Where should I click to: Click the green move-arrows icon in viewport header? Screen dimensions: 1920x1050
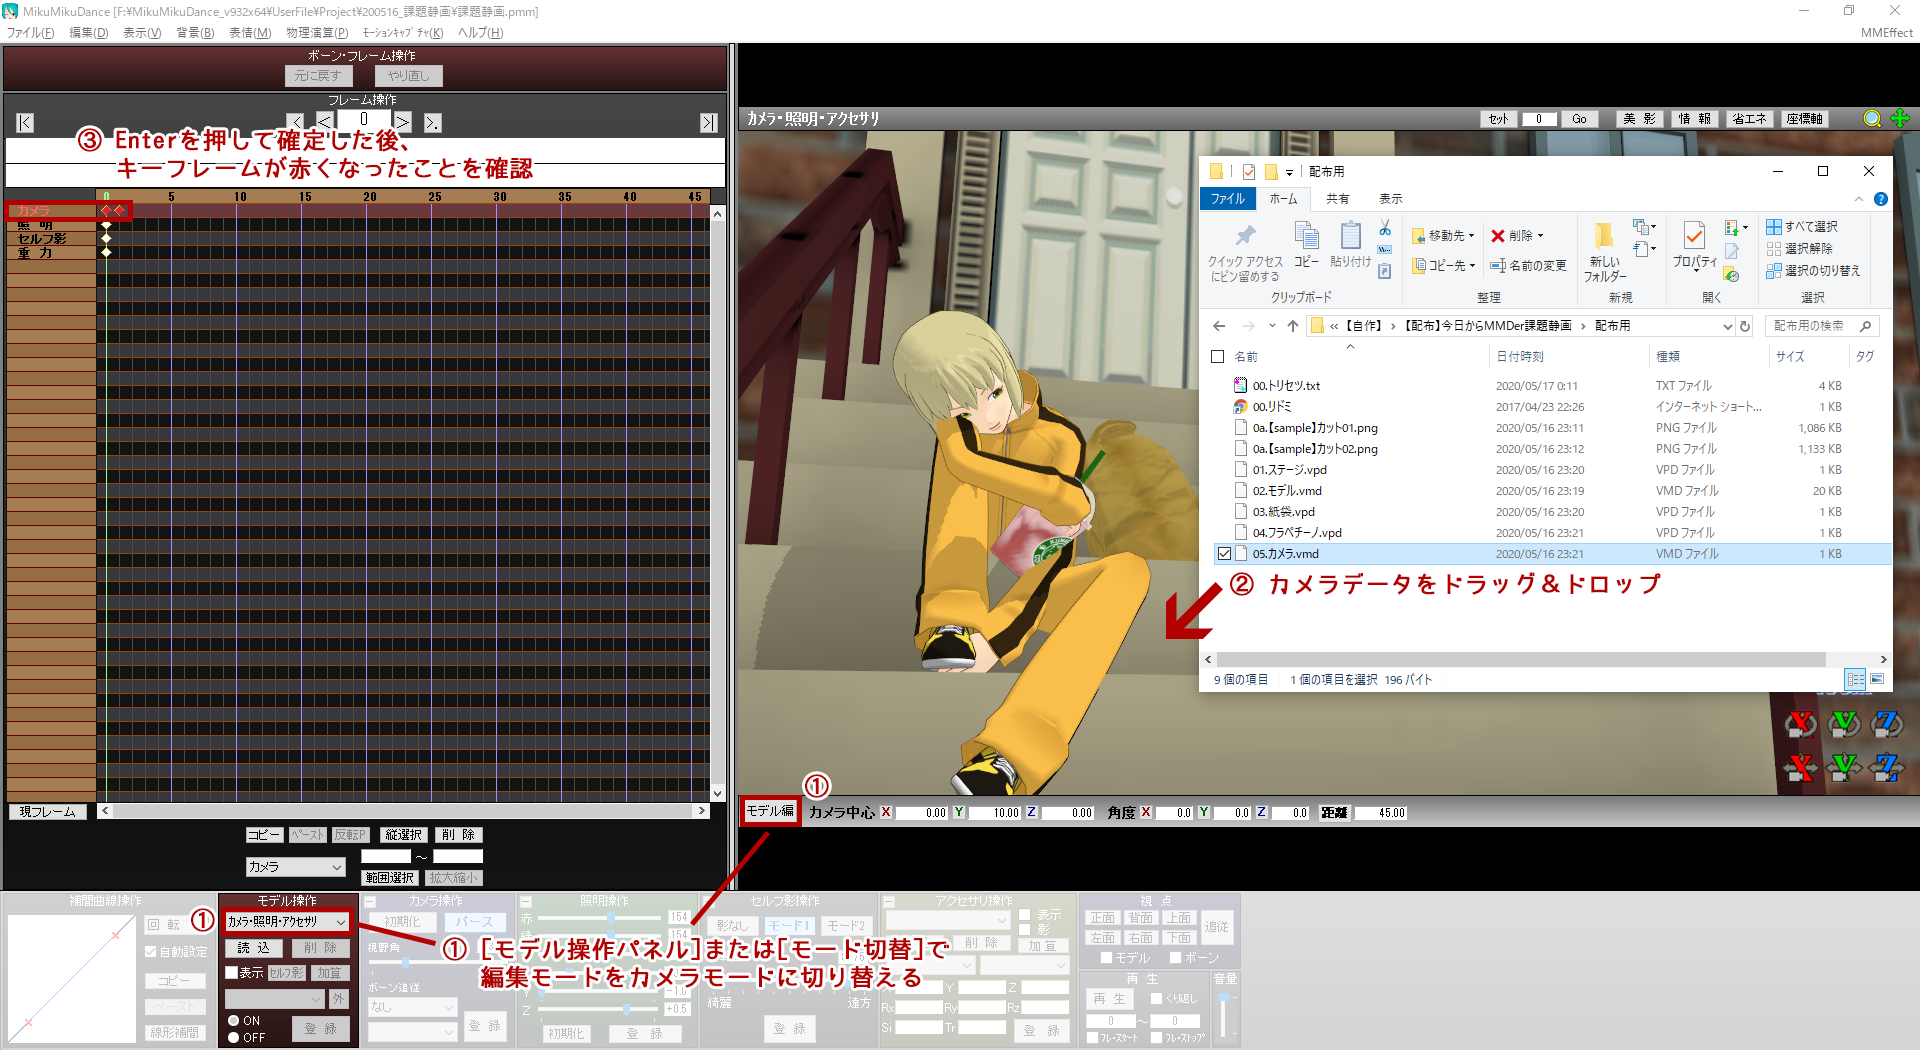pos(1900,119)
